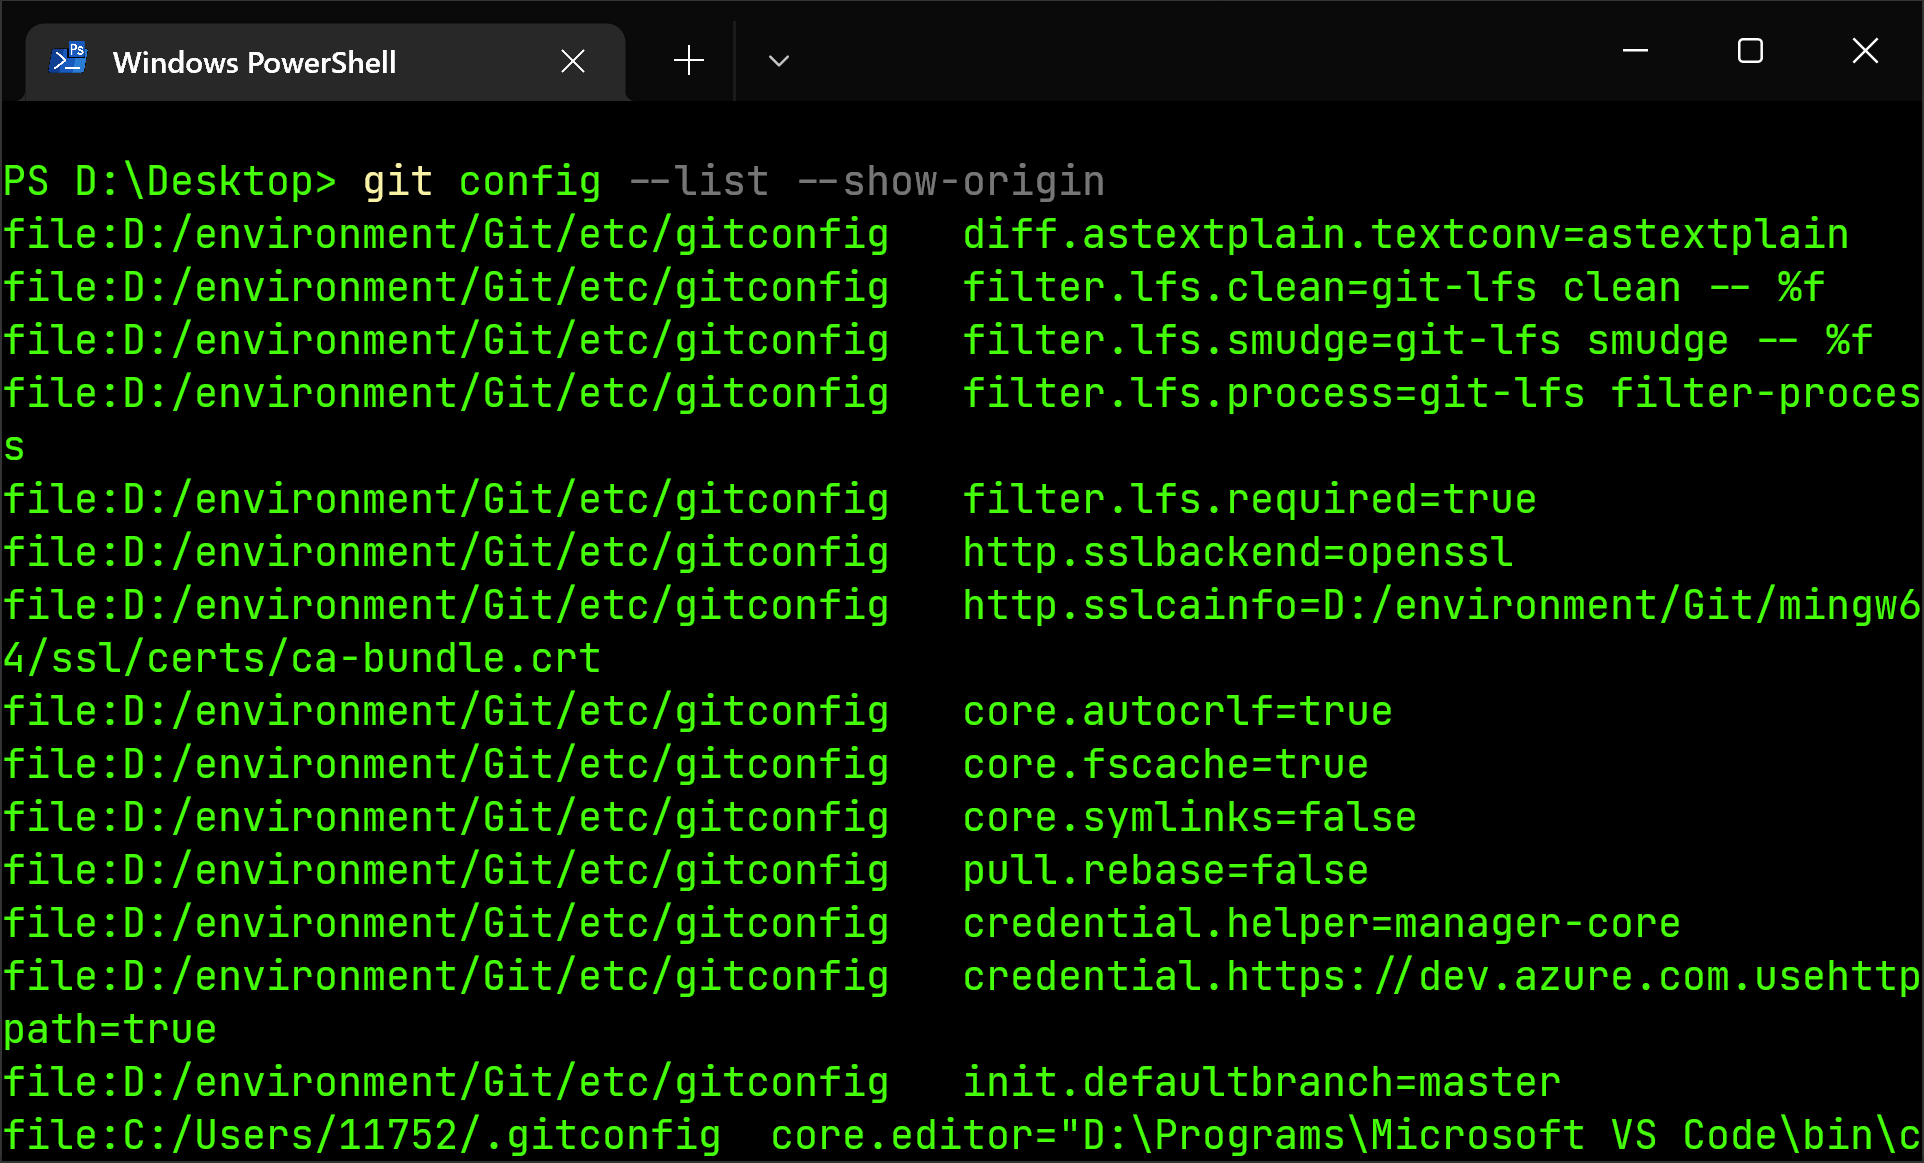Click the C:/Users/11752/.gitconfig file path

tap(362, 1136)
